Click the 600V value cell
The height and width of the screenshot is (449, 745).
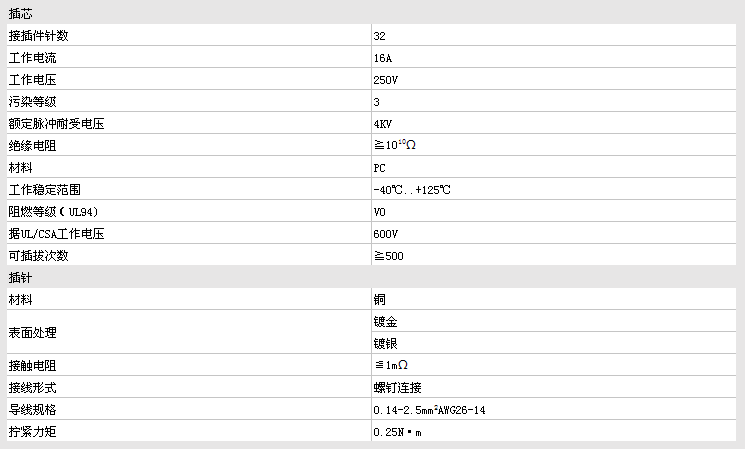385,234
